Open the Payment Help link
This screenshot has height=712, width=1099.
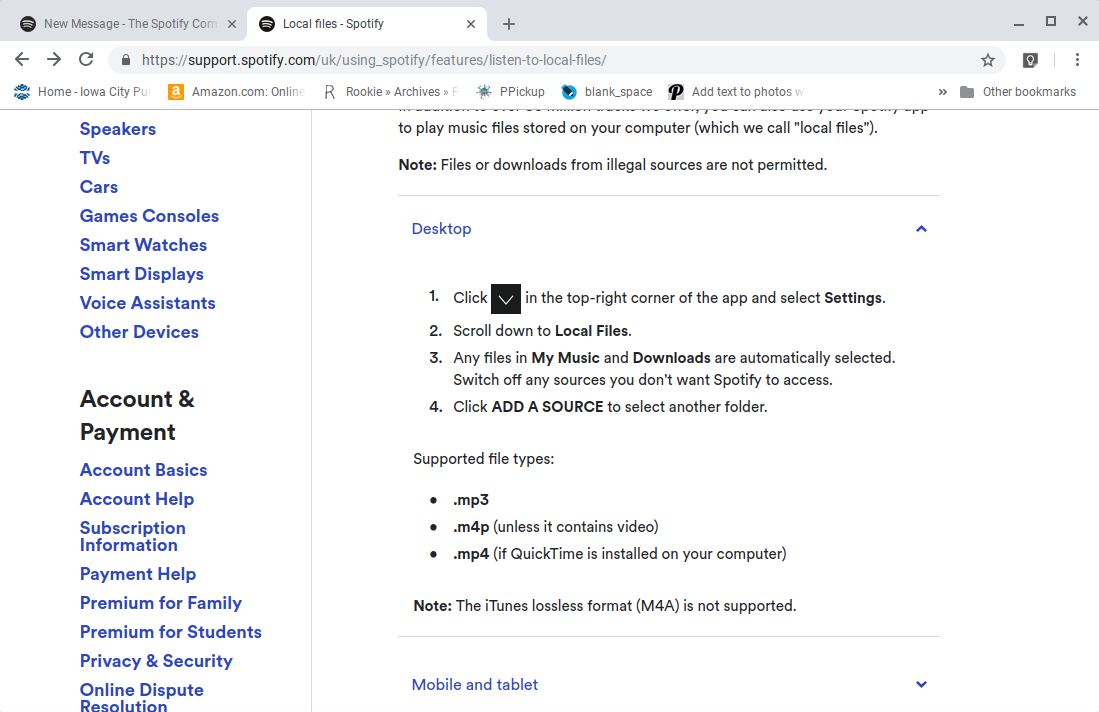pyautogui.click(x=138, y=574)
